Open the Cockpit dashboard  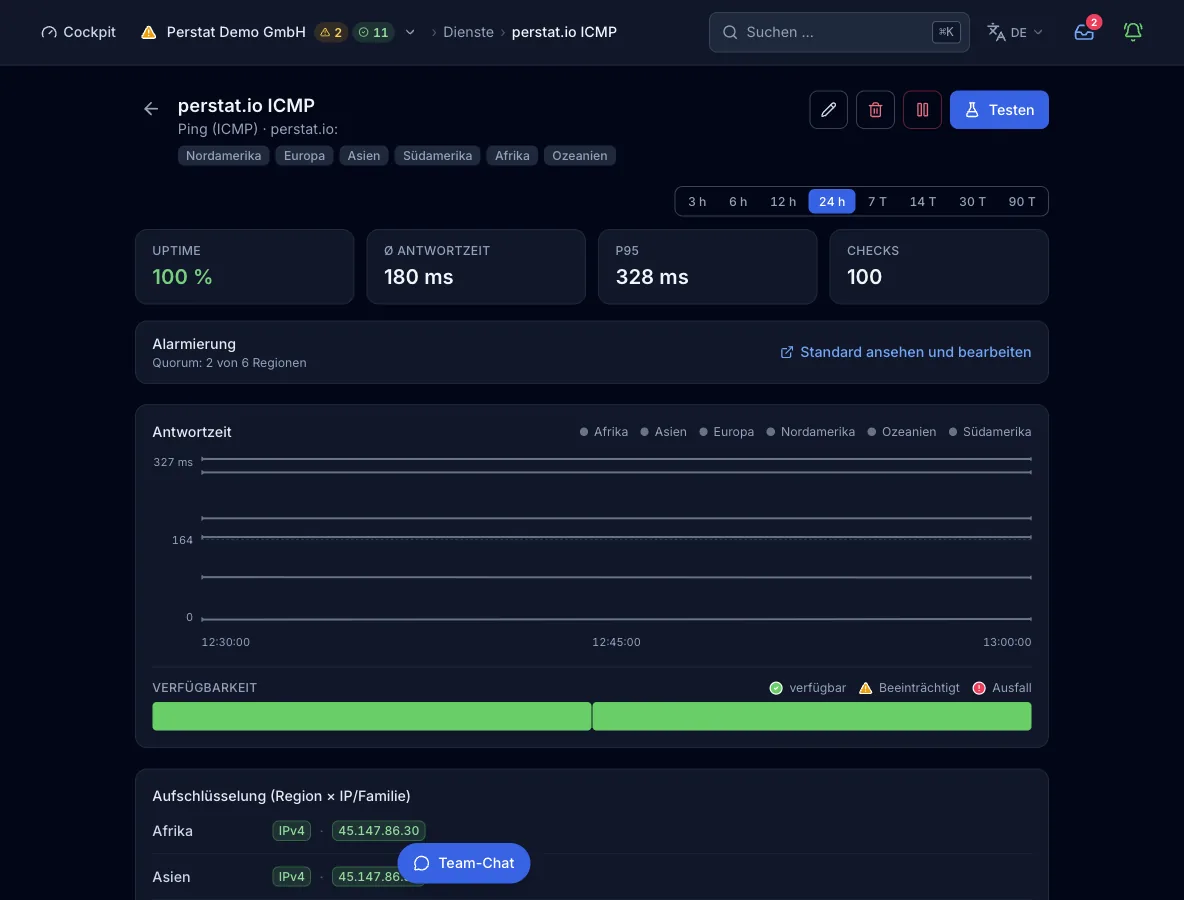pos(79,32)
